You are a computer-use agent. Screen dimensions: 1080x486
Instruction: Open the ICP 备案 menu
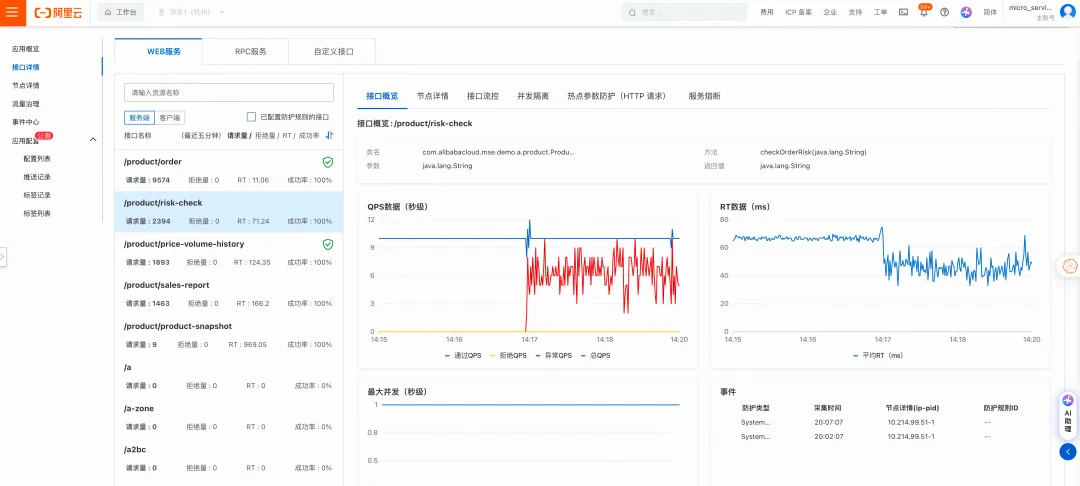point(798,12)
